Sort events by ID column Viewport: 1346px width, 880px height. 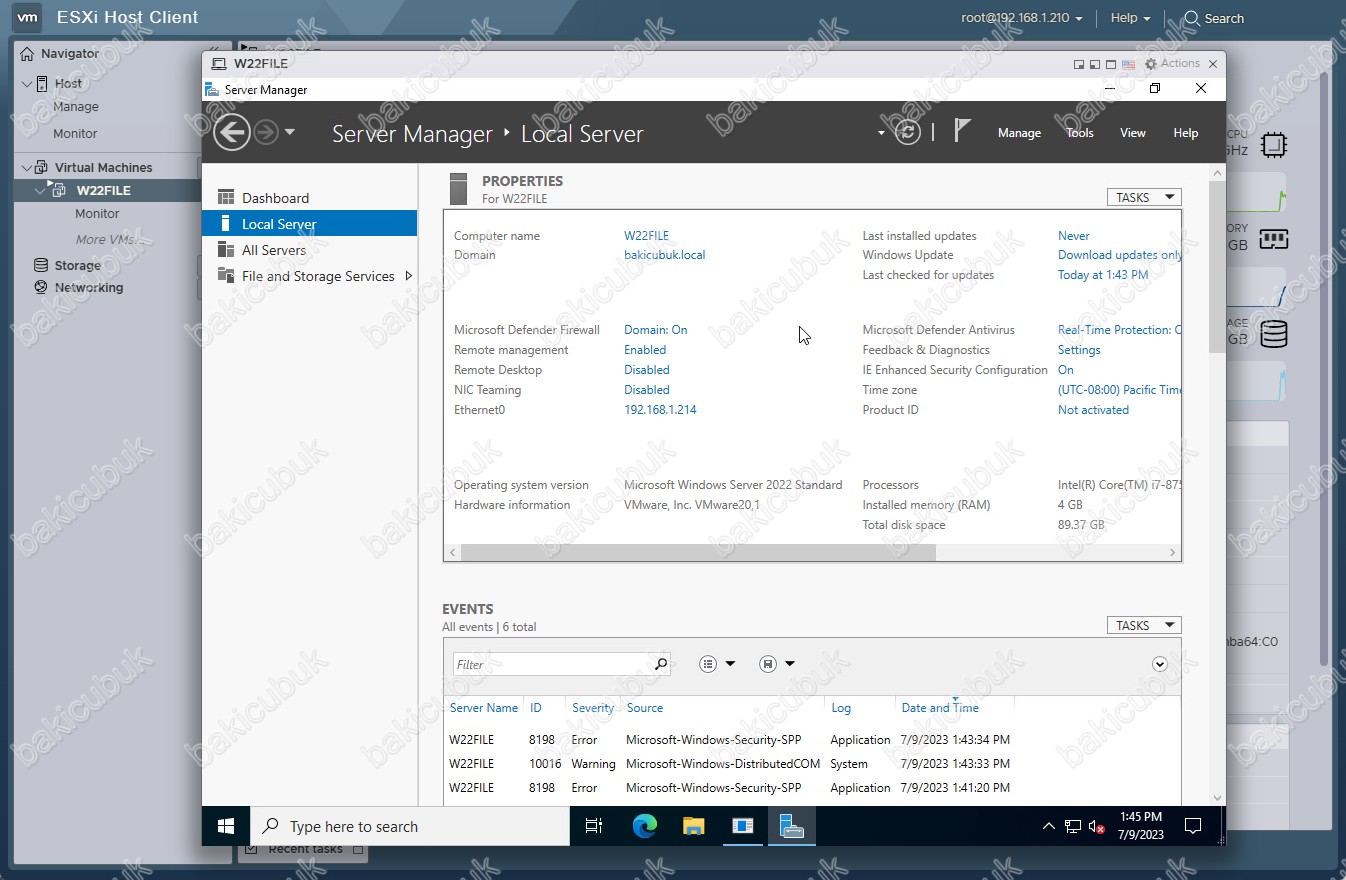(x=536, y=708)
